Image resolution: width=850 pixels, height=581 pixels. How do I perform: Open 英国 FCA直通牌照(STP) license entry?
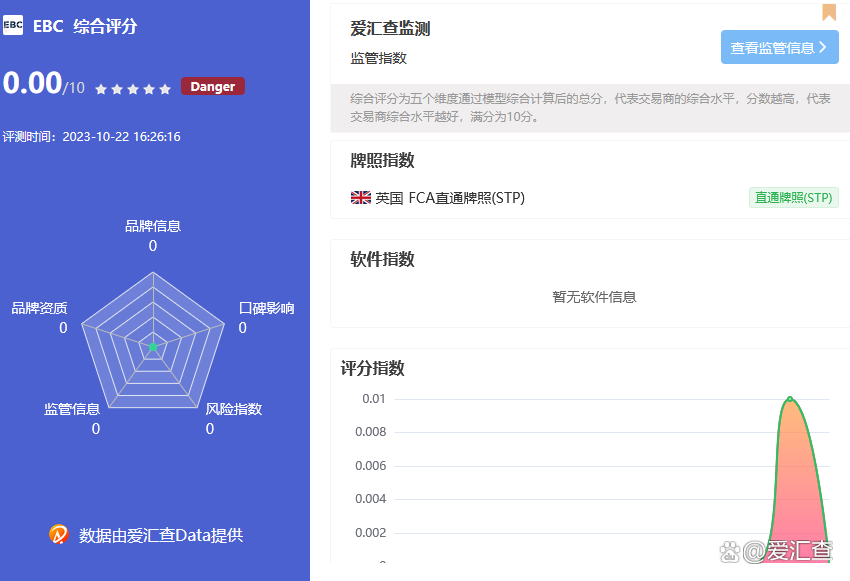tap(449, 198)
